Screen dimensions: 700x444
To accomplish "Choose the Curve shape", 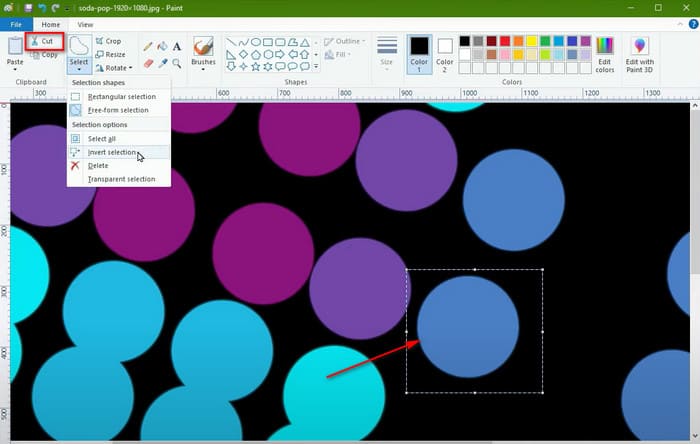I will 243,42.
